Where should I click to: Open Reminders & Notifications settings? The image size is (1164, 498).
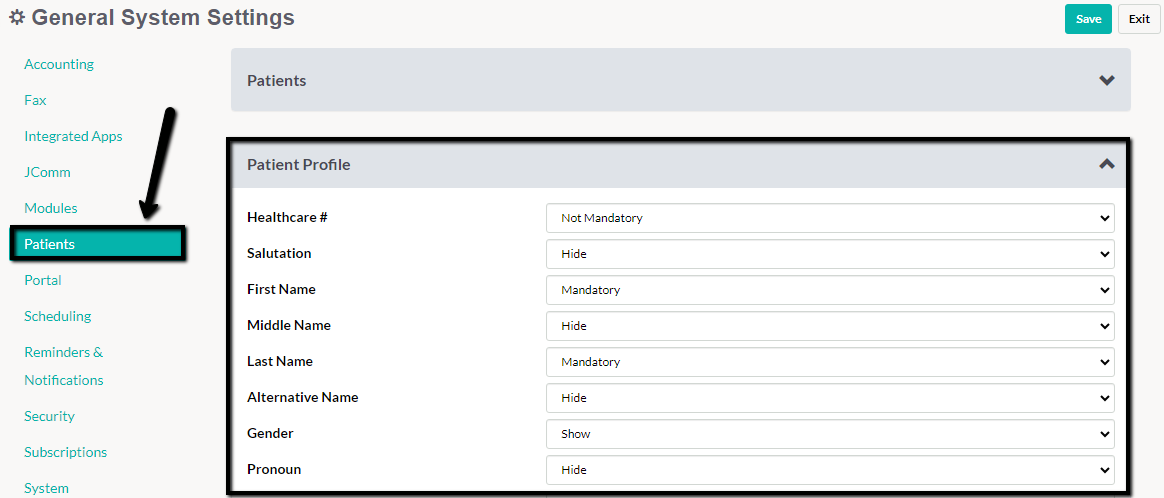click(64, 366)
